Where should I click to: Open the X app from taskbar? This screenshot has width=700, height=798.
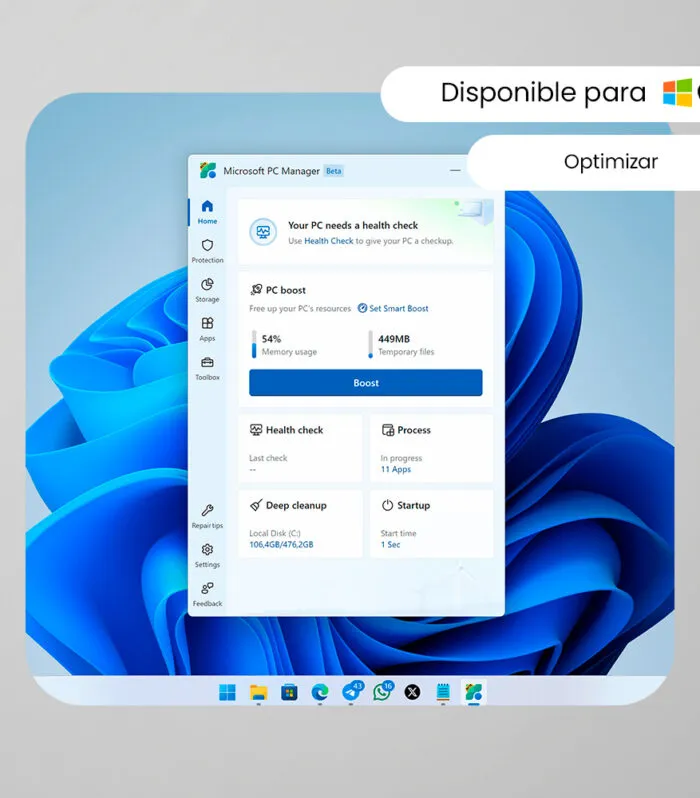point(412,692)
